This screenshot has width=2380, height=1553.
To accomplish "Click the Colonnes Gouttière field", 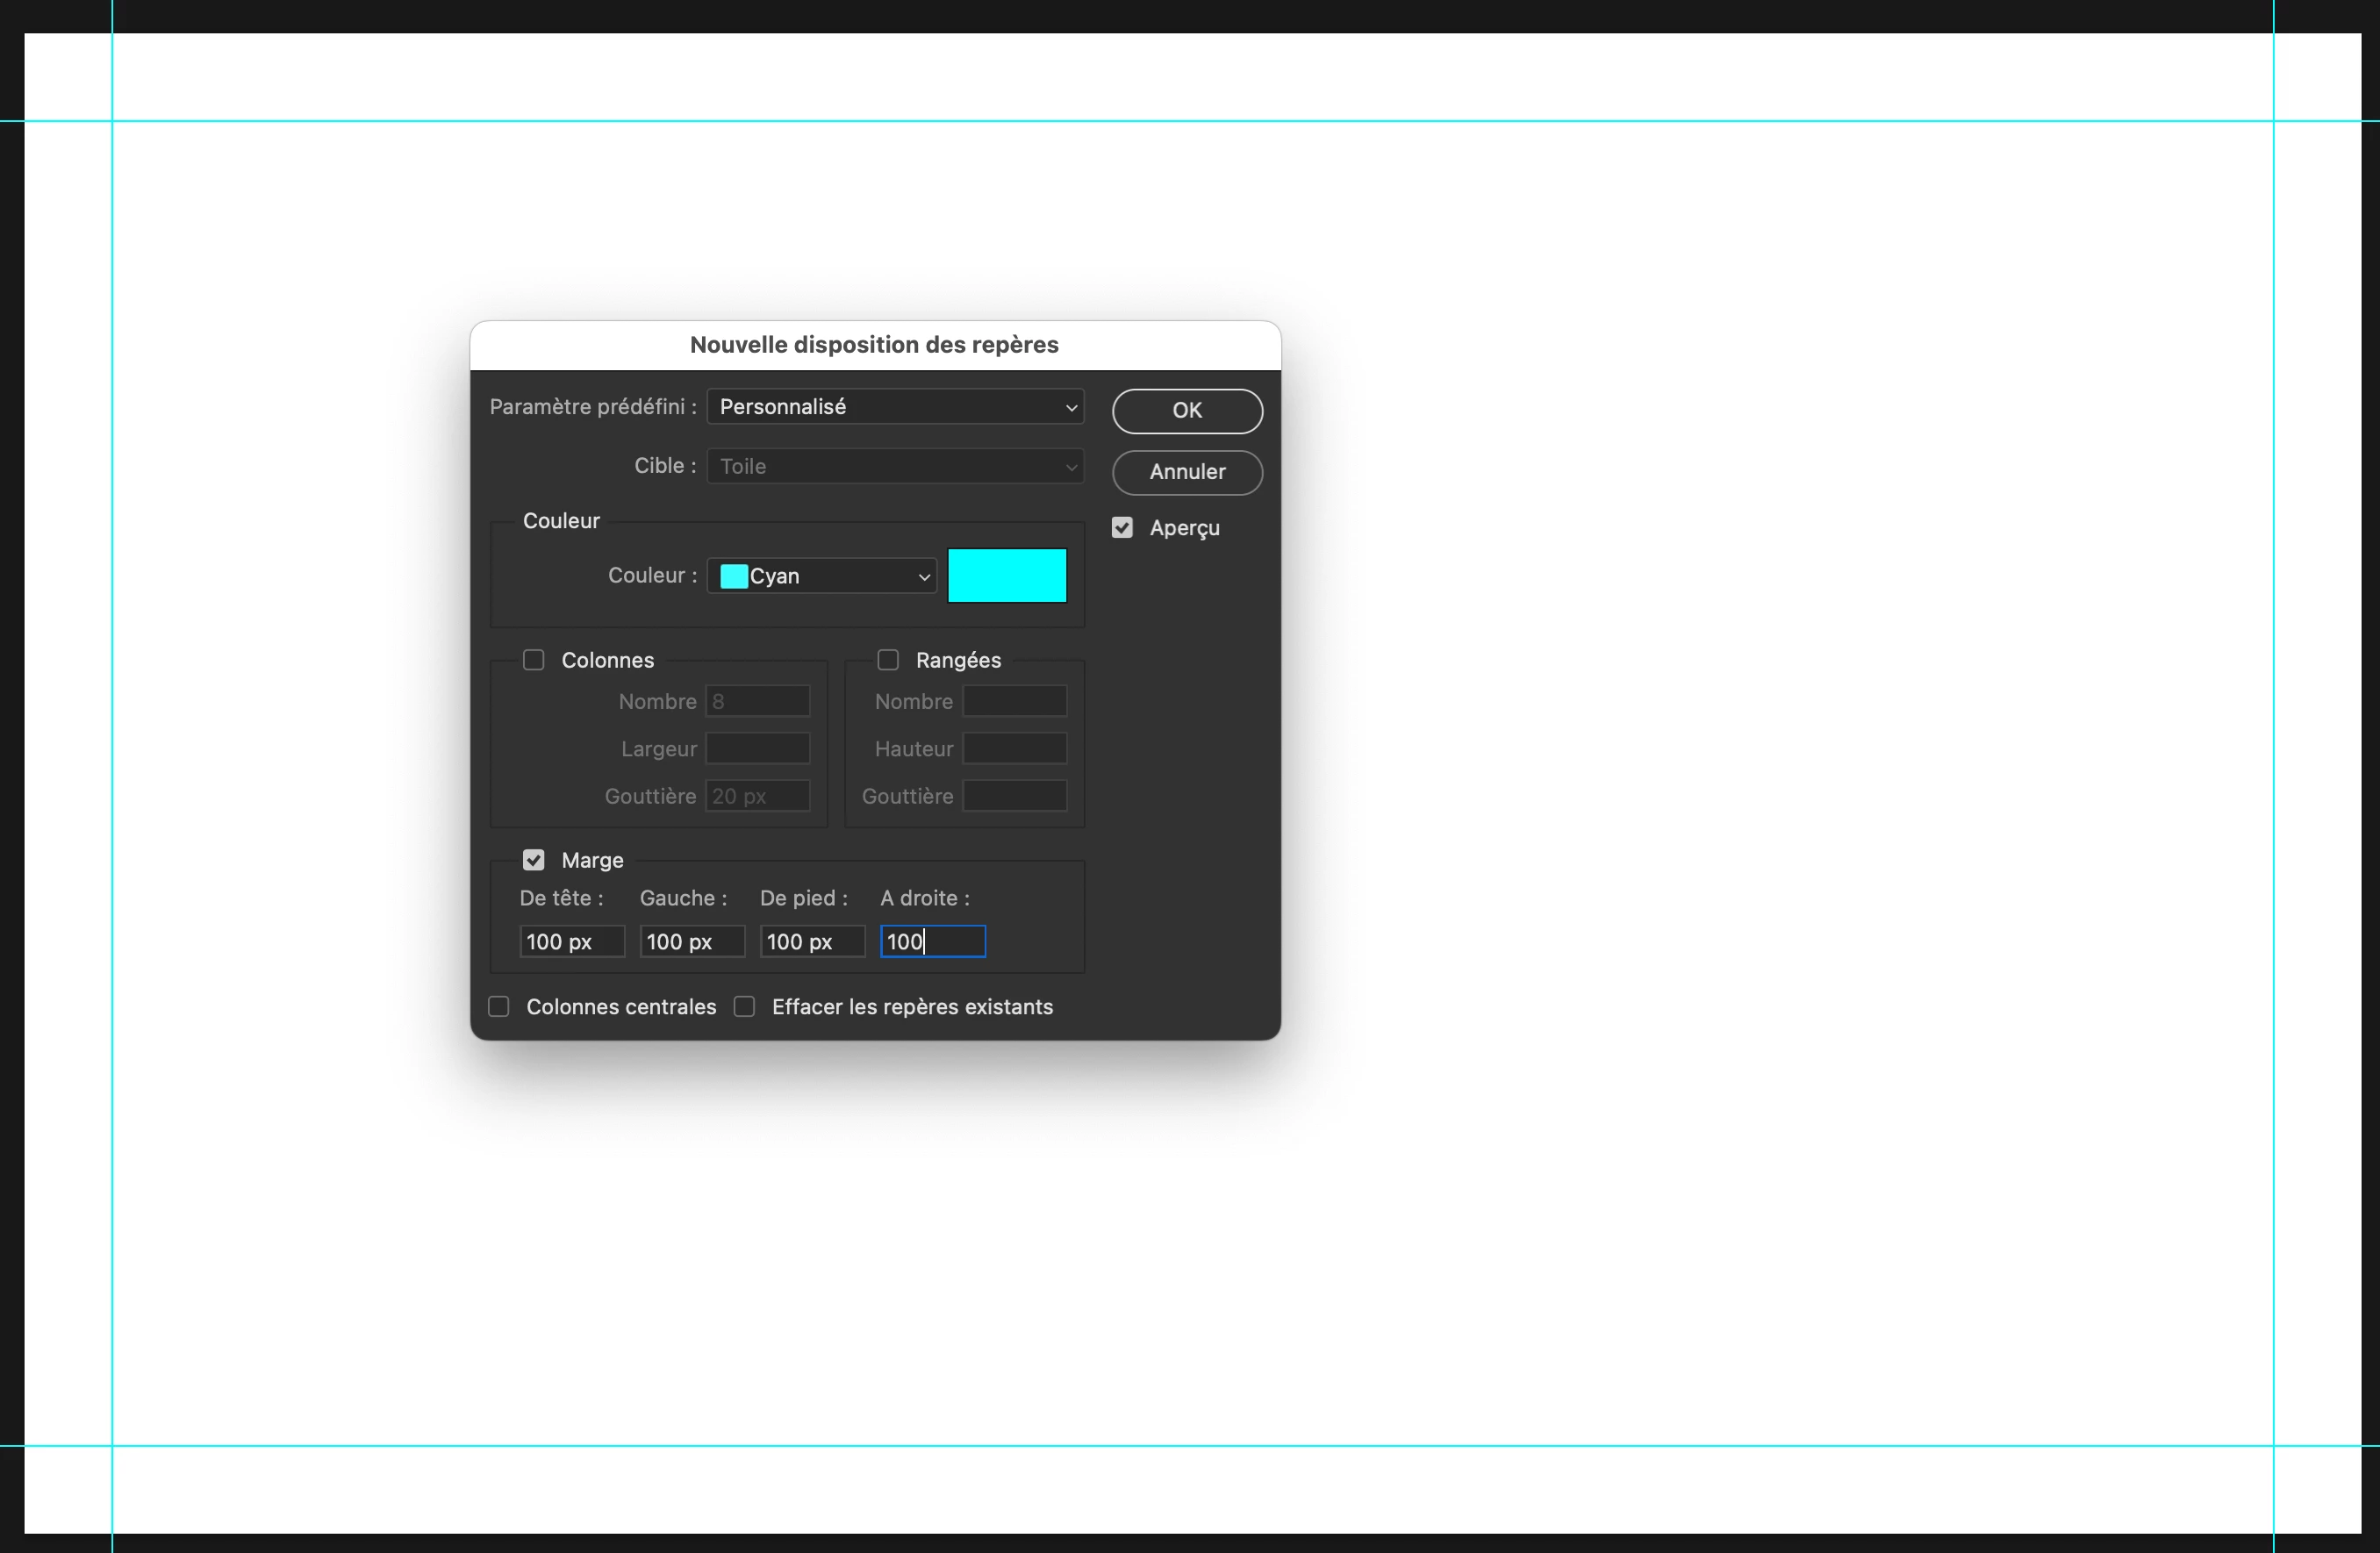I will 757,796.
